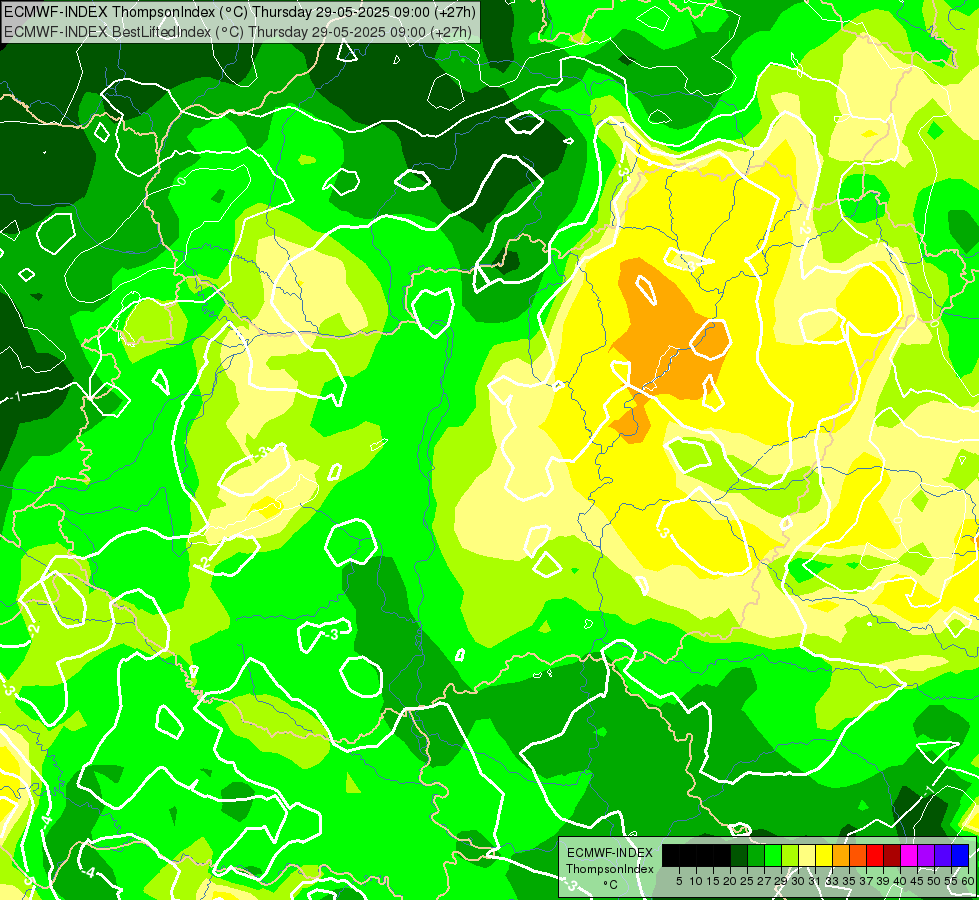
Task: Click the legend tick label 25
Action: click(x=747, y=881)
